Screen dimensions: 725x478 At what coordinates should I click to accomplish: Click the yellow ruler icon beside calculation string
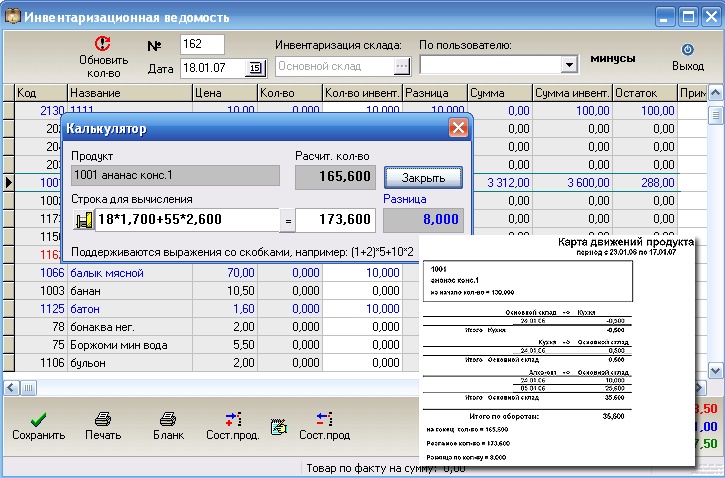pyautogui.click(x=84, y=219)
